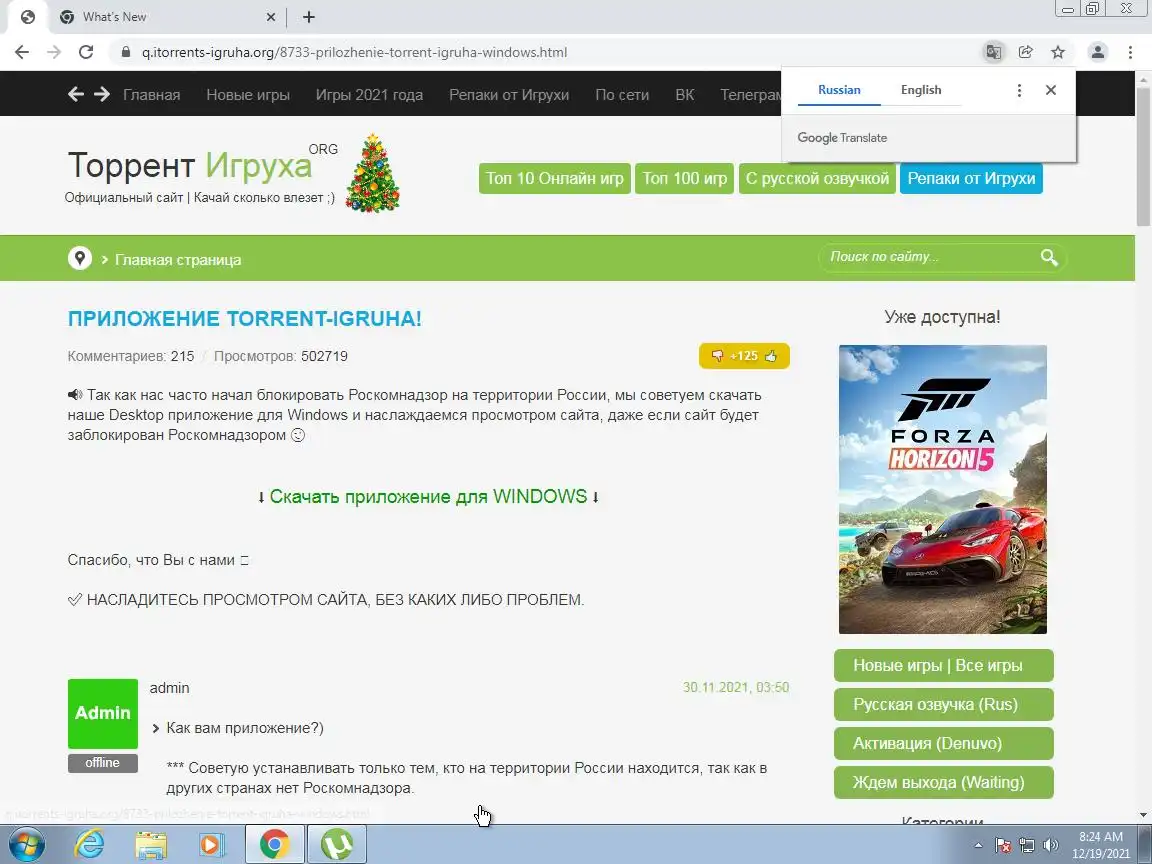Image resolution: width=1152 pixels, height=864 pixels.
Task: Click the admin username in comment
Action: click(170, 688)
